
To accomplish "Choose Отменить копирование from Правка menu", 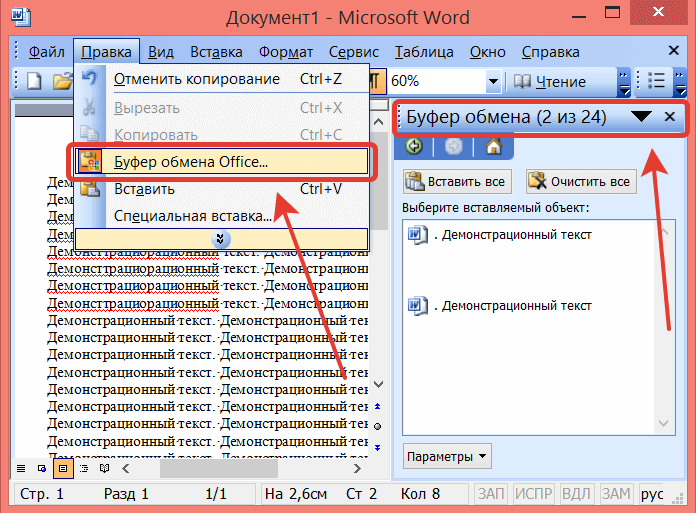I will 222,79.
